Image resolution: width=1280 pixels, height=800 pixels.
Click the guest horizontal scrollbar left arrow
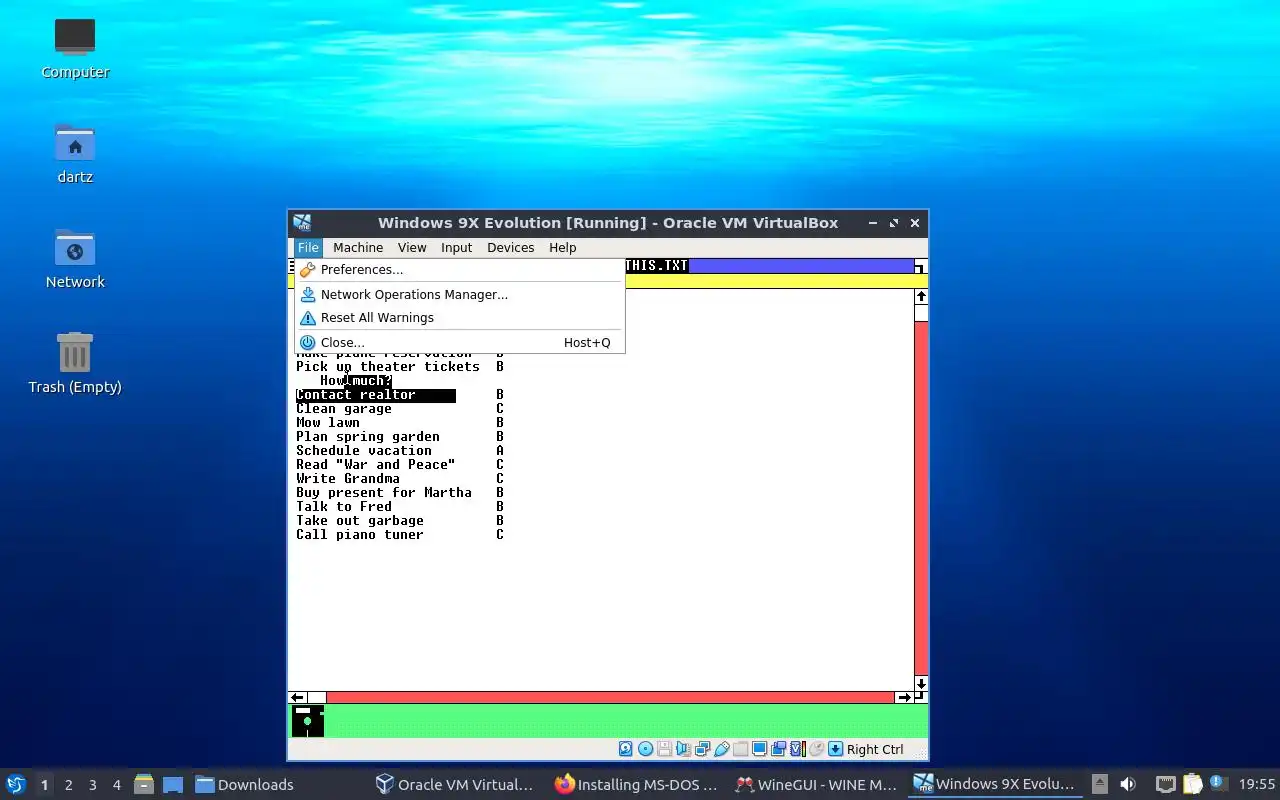297,697
